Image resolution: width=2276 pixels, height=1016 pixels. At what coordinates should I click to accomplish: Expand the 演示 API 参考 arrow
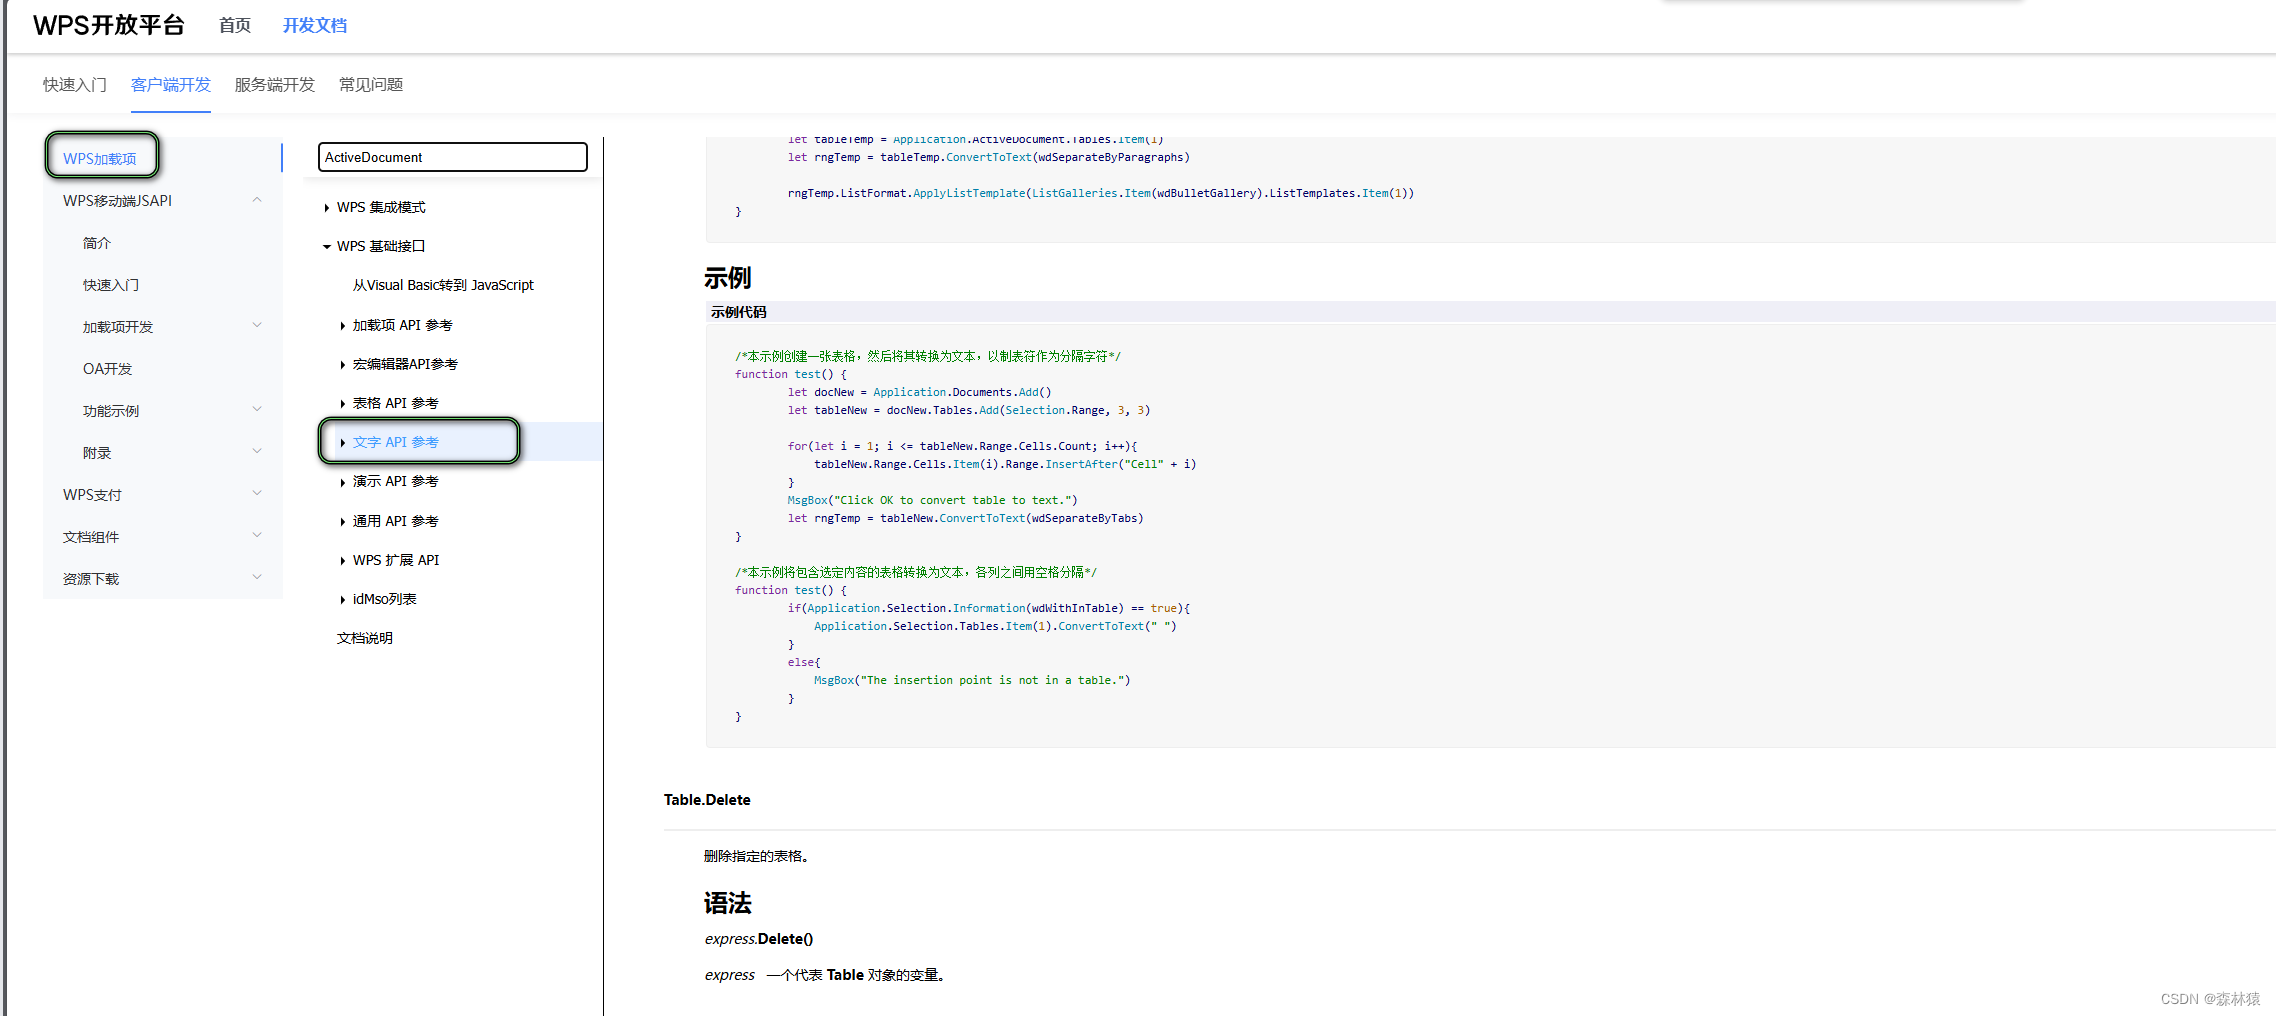click(342, 482)
